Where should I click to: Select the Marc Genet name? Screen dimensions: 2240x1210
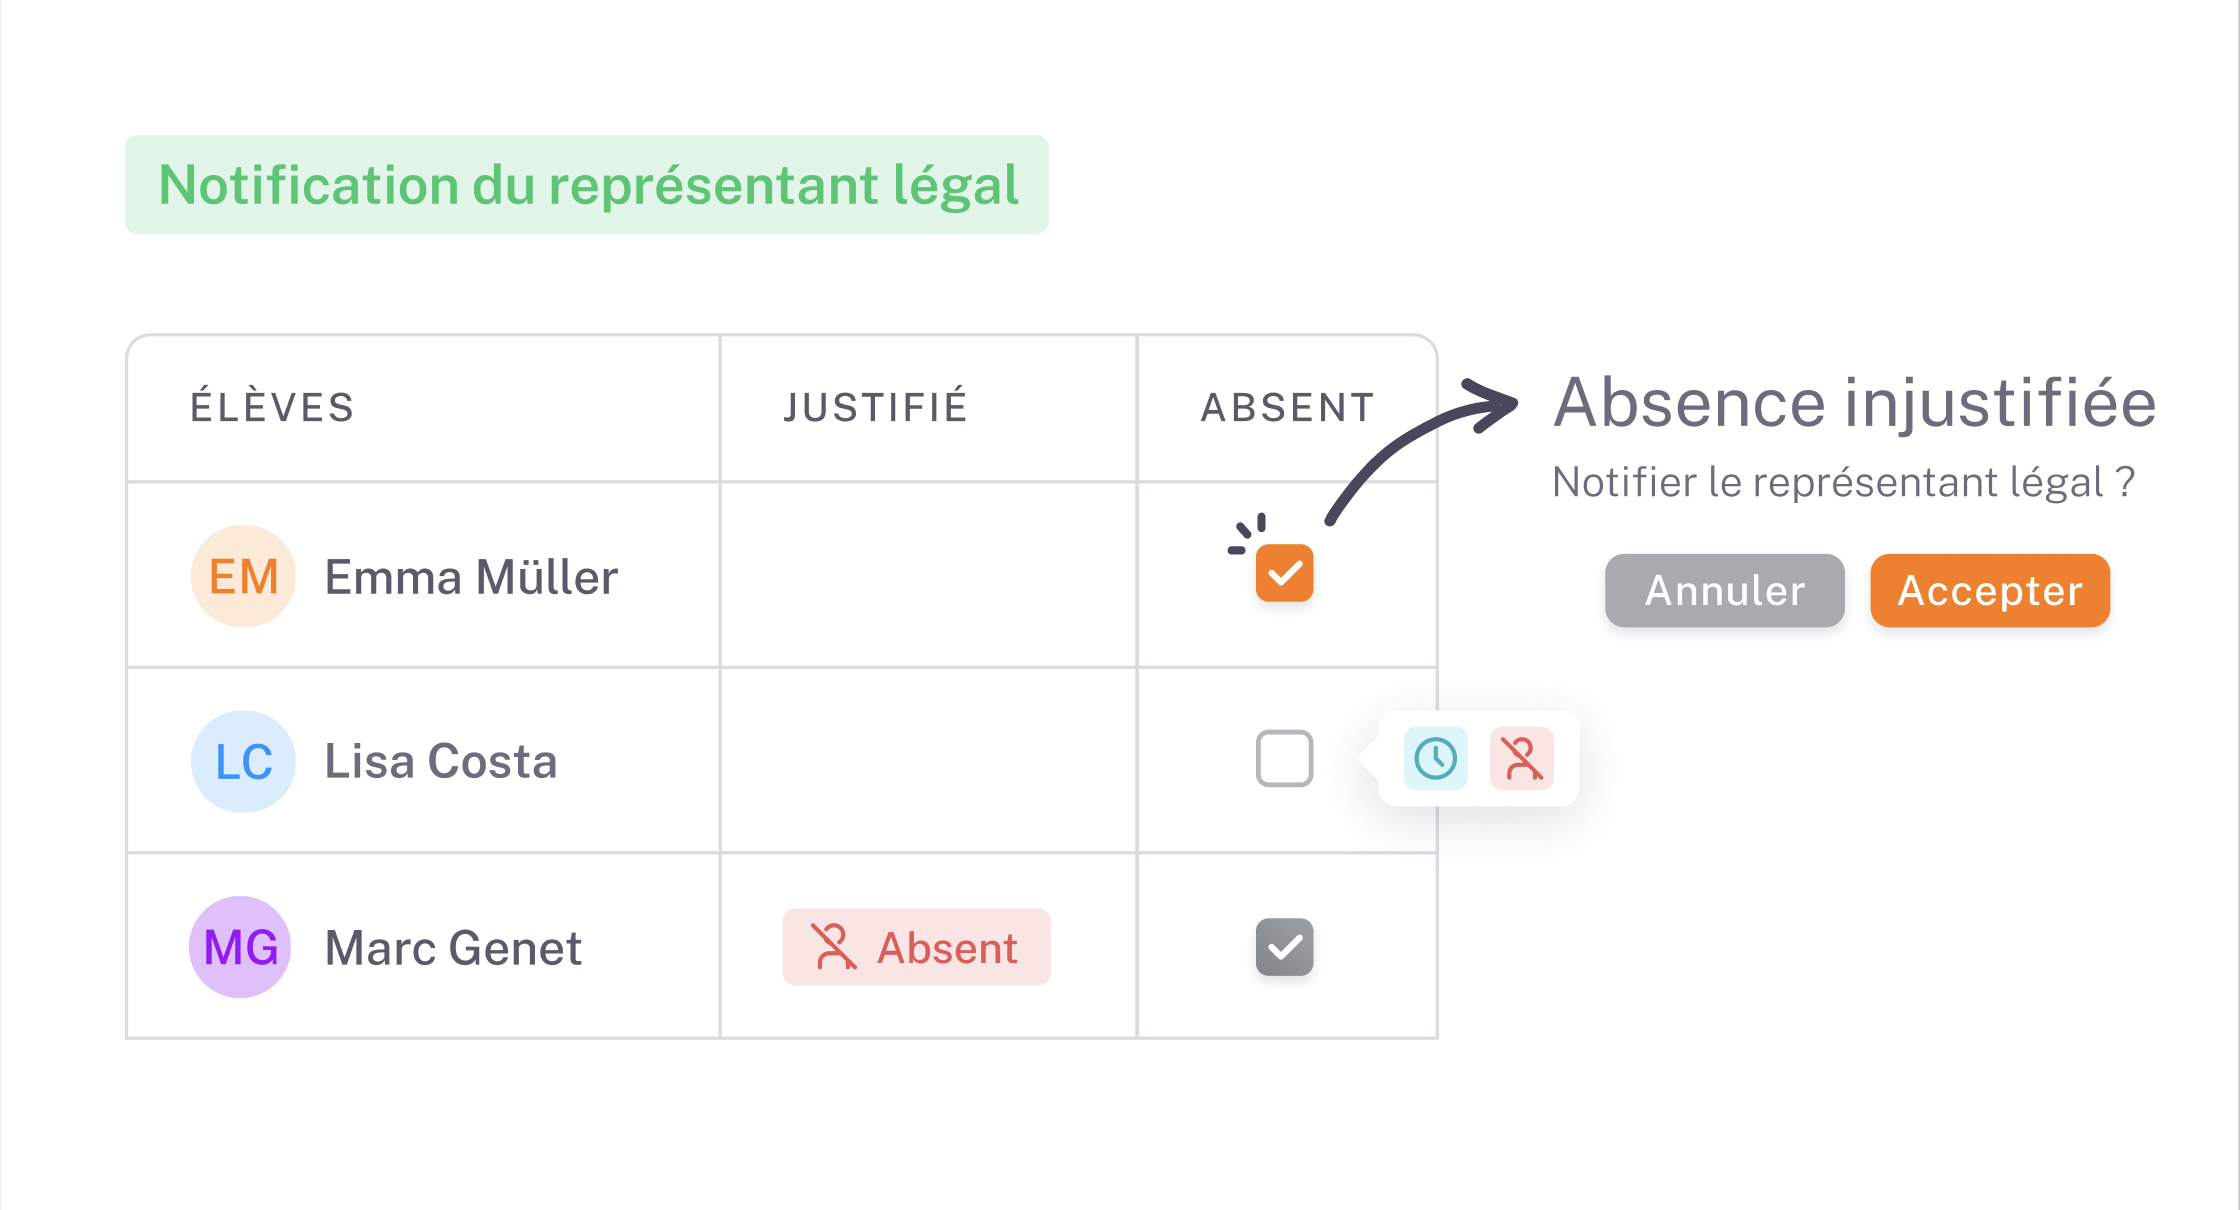pos(453,948)
